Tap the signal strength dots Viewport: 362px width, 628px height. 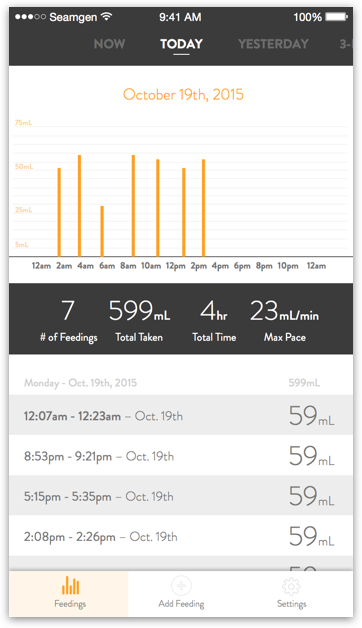[x=30, y=17]
